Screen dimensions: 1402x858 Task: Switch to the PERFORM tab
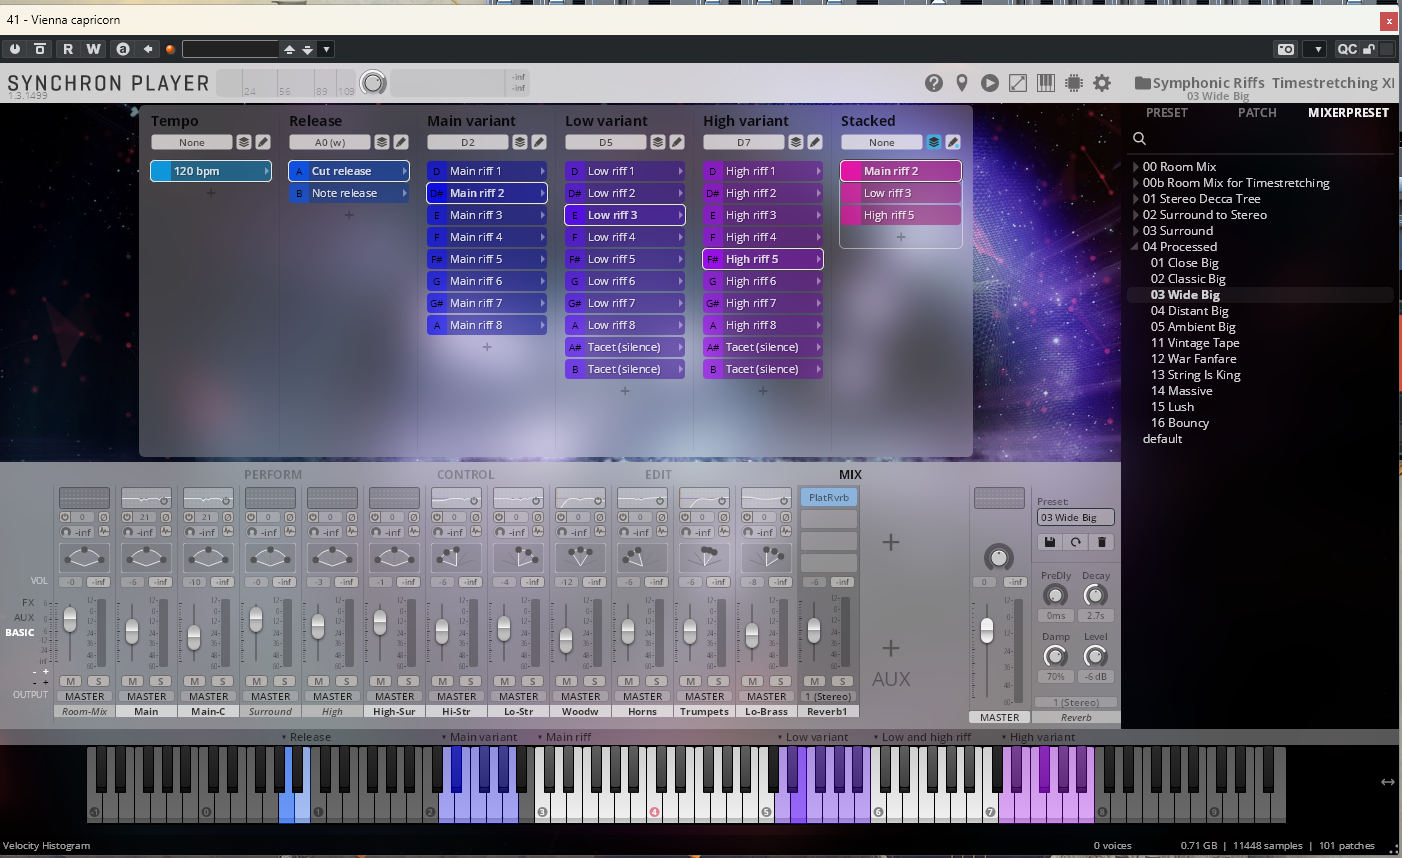pyautogui.click(x=272, y=475)
